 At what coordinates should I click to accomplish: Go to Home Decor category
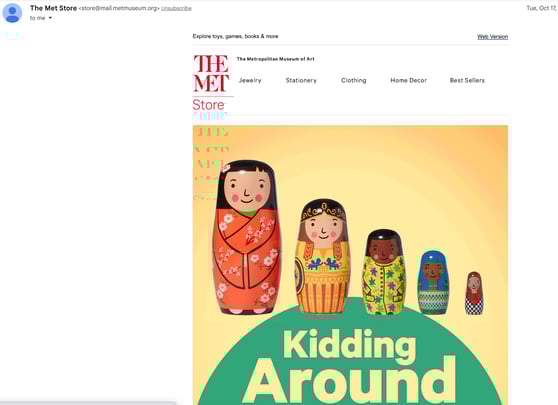409,80
